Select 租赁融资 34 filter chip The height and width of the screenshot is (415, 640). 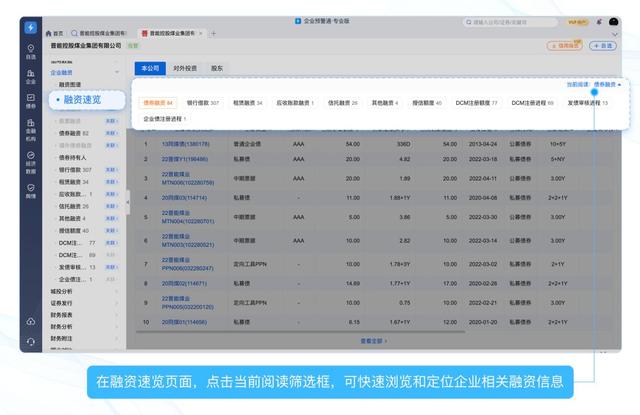247,103
